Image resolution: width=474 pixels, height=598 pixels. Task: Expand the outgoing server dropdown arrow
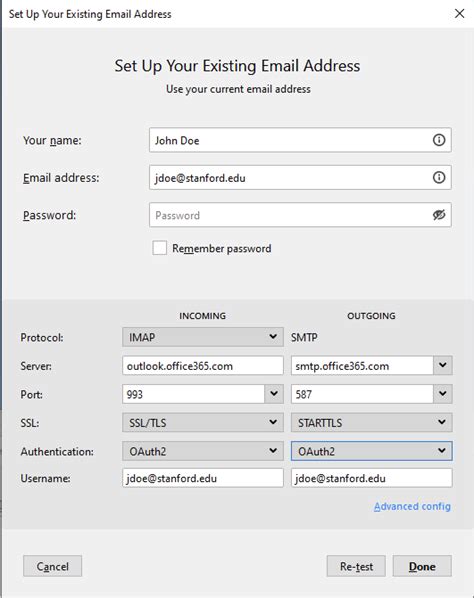[443, 365]
